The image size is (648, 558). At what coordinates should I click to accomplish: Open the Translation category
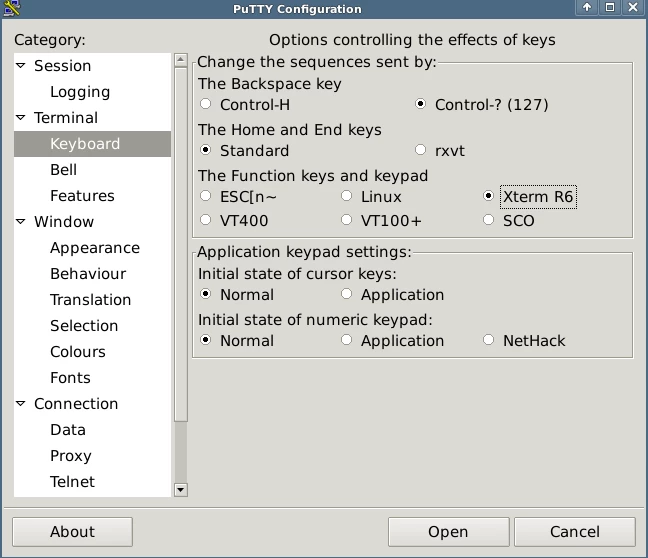point(91,300)
